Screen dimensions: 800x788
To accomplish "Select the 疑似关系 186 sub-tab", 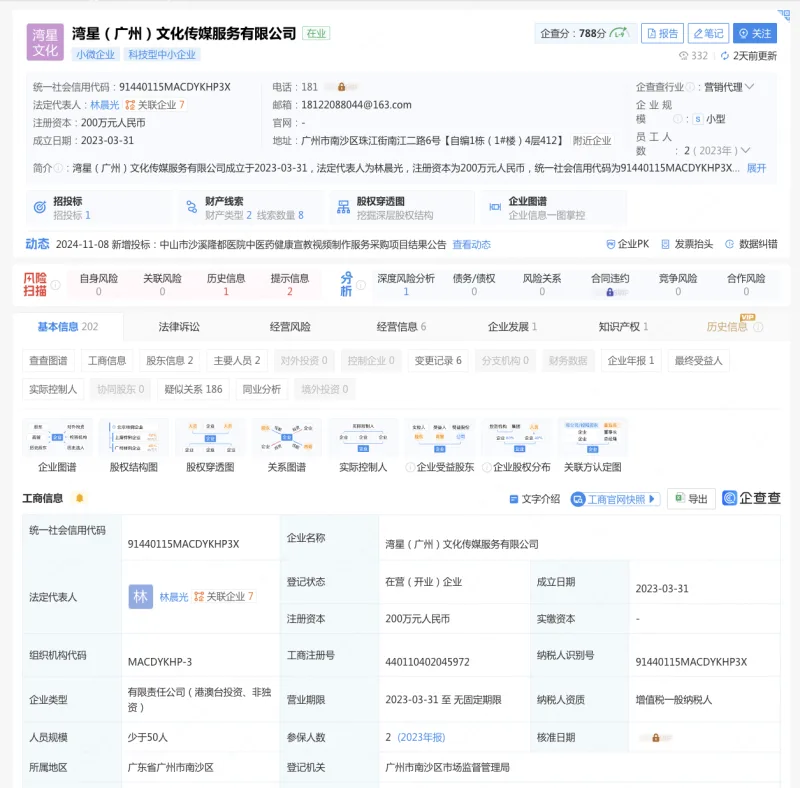I will (x=193, y=389).
